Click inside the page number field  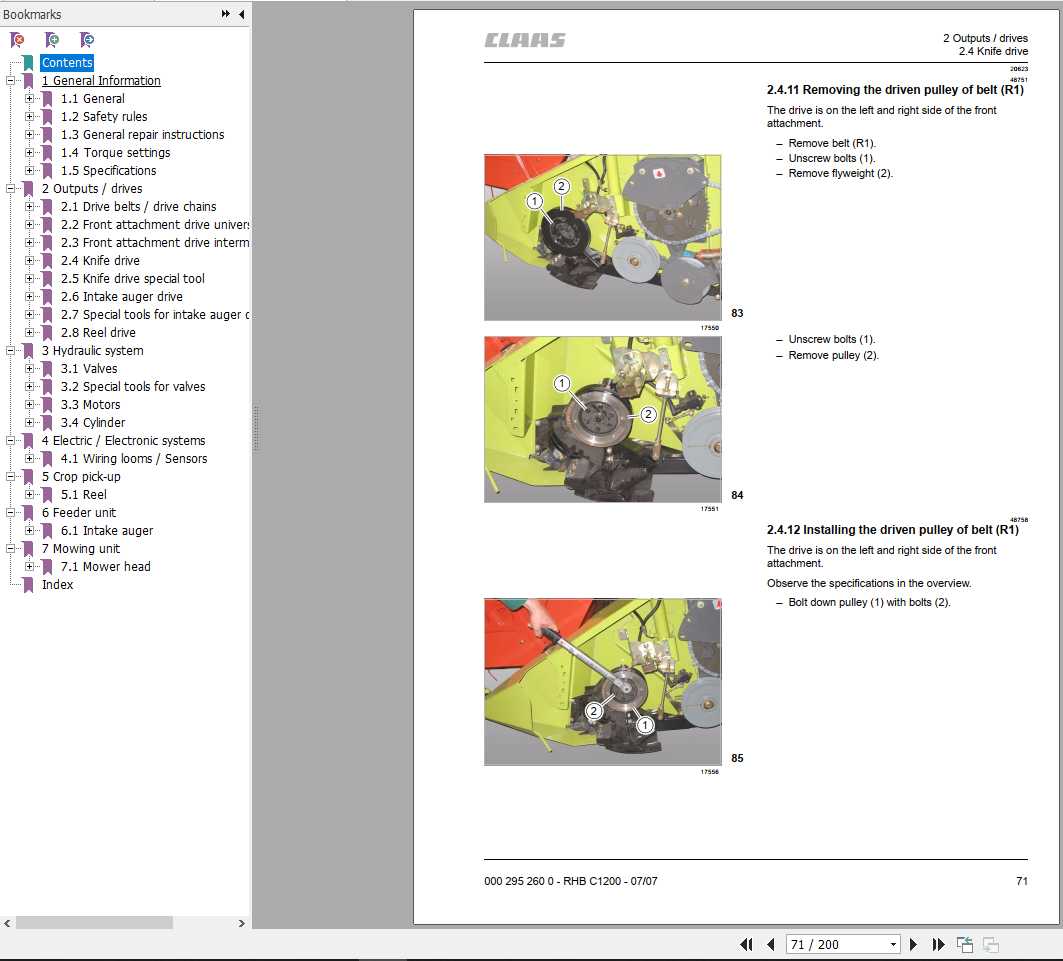830,943
